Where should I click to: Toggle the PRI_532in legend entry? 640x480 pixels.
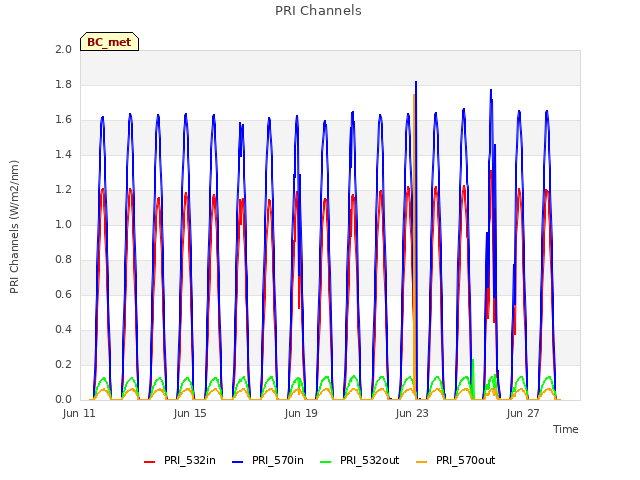tap(180, 460)
